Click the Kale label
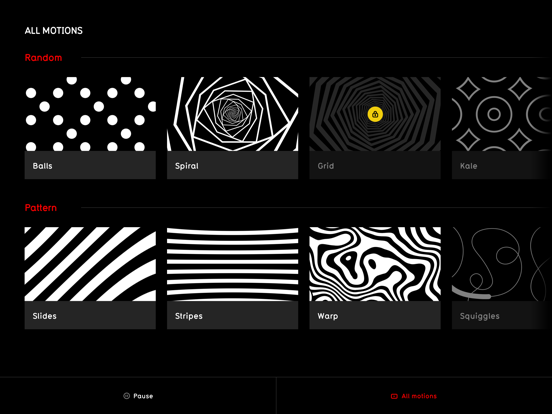Viewport: 552px width, 414px height. 469,166
